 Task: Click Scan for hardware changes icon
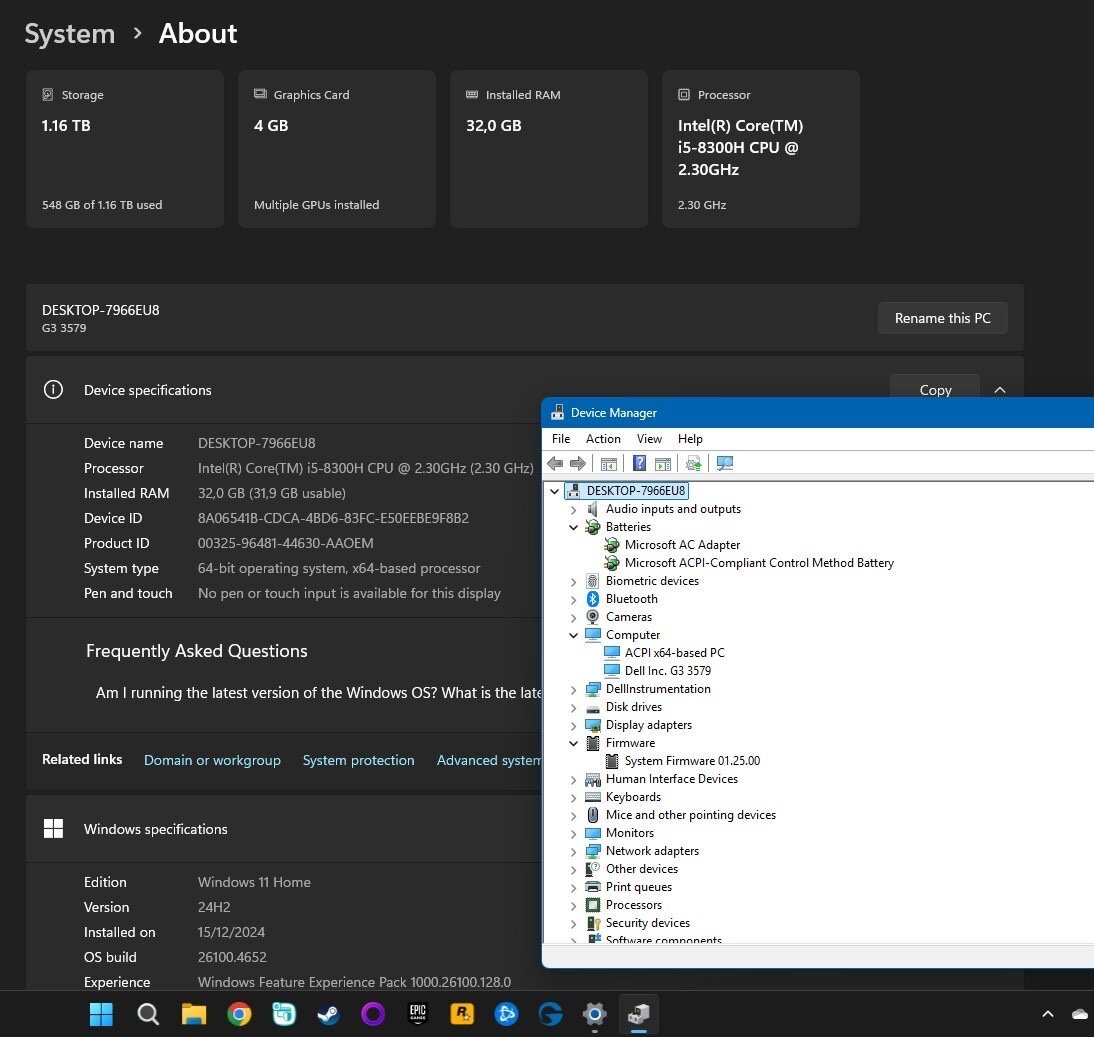tap(725, 463)
